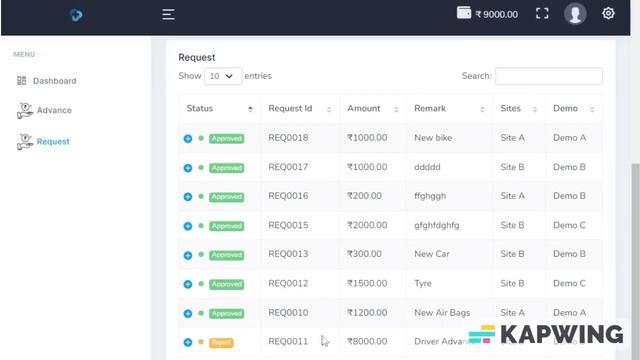640x360 pixels.
Task: Expand row REQ0012 with plus icon
Action: (x=188, y=284)
